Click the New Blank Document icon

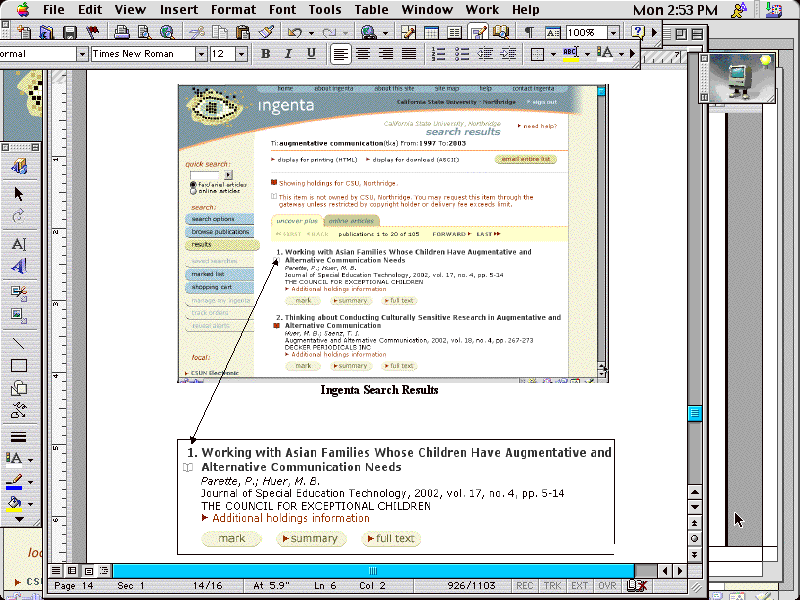23,33
